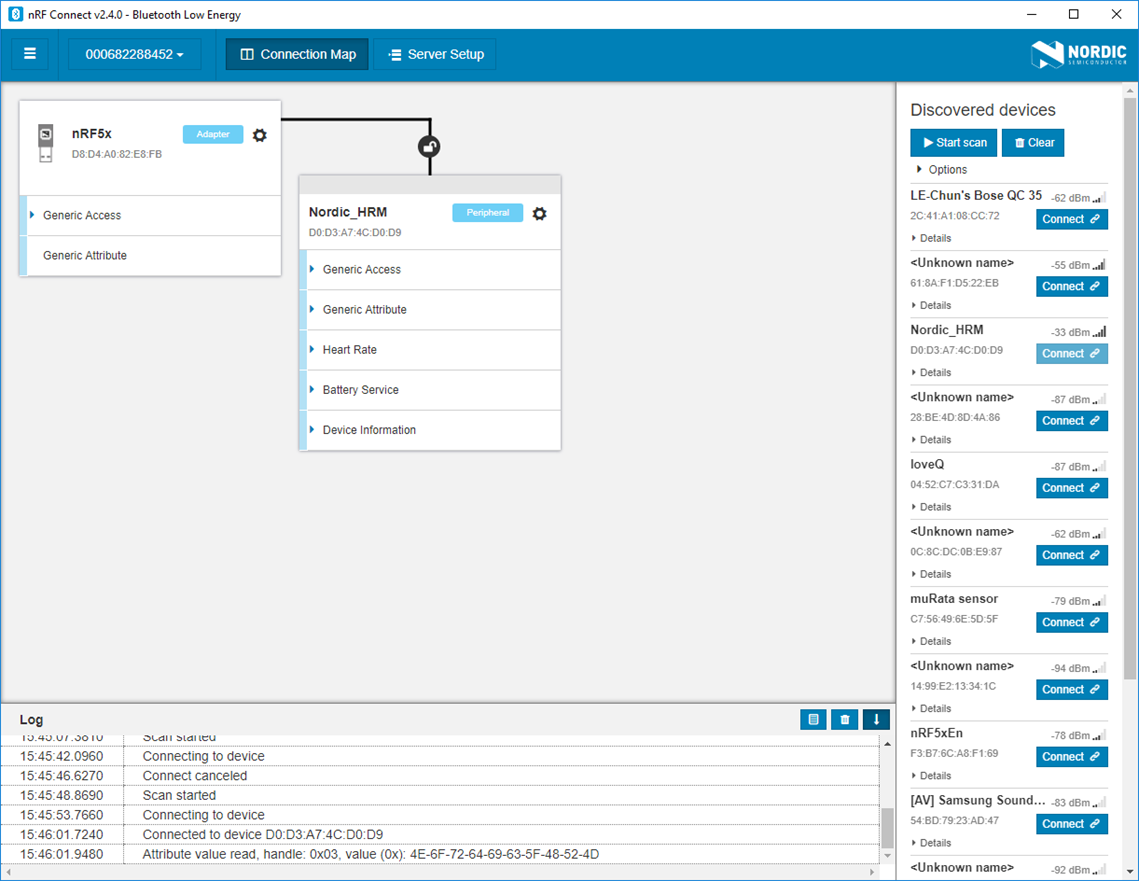Click -33 dBm signal indicator for Nordic_HRM
This screenshot has height=881, width=1139.
pos(1078,332)
